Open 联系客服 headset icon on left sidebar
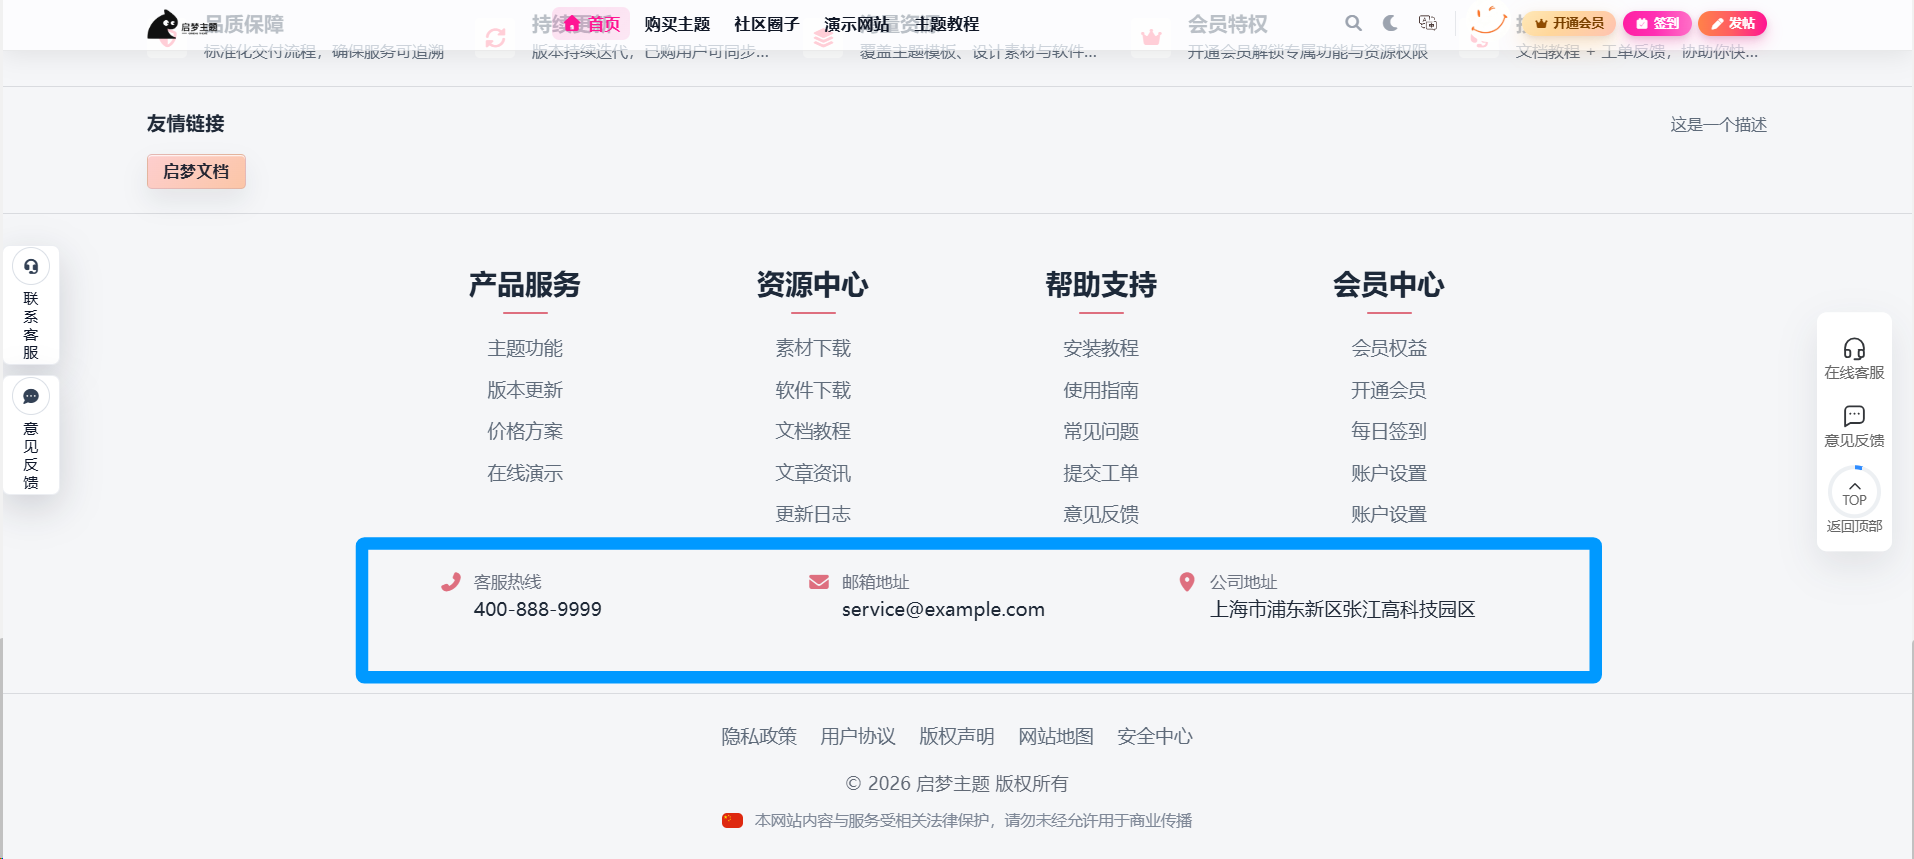 click(x=31, y=267)
